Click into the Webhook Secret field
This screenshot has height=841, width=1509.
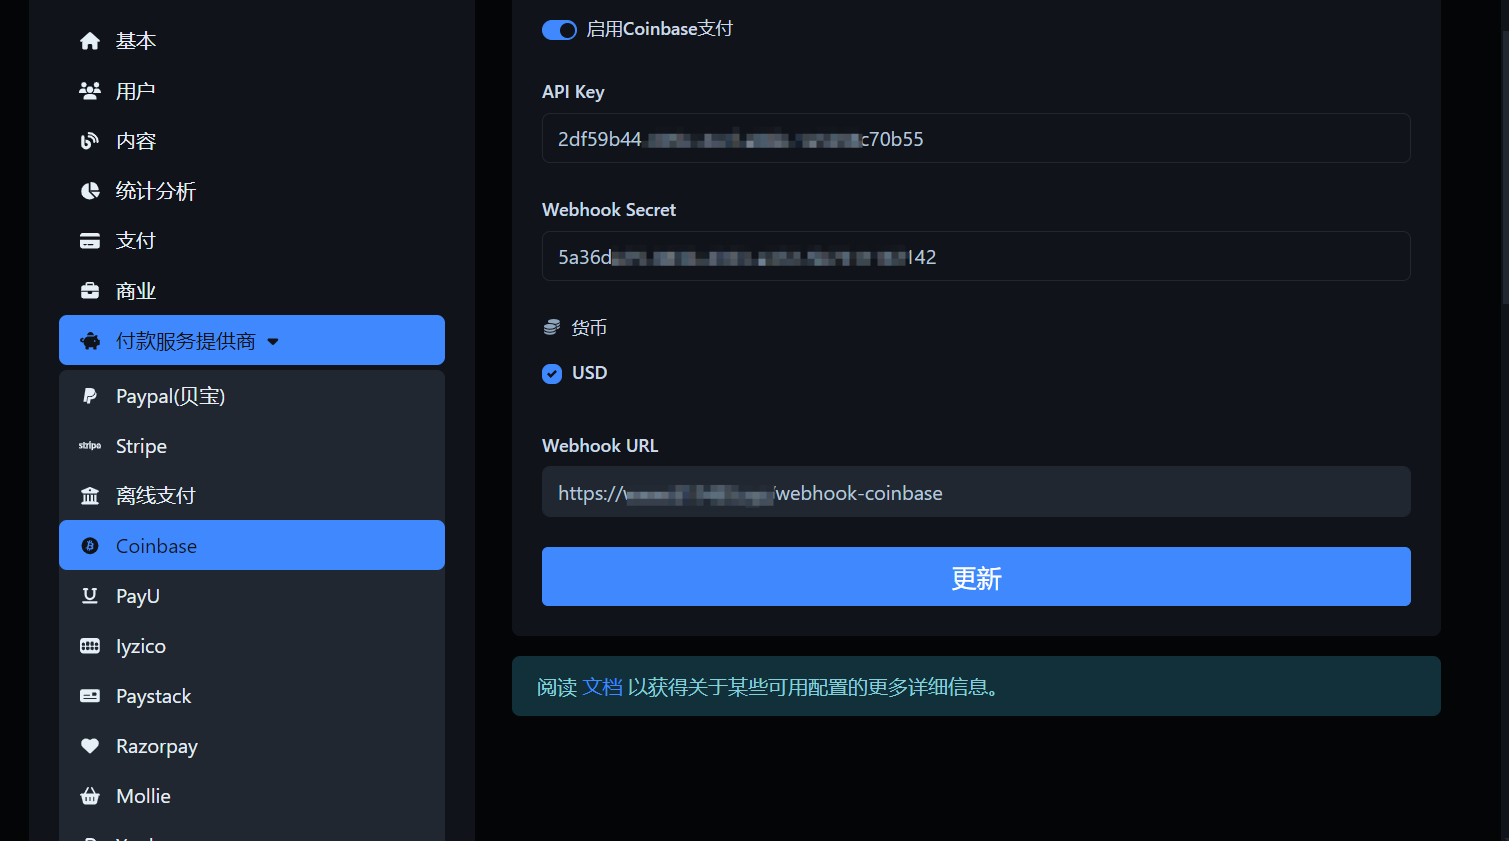[x=976, y=256]
